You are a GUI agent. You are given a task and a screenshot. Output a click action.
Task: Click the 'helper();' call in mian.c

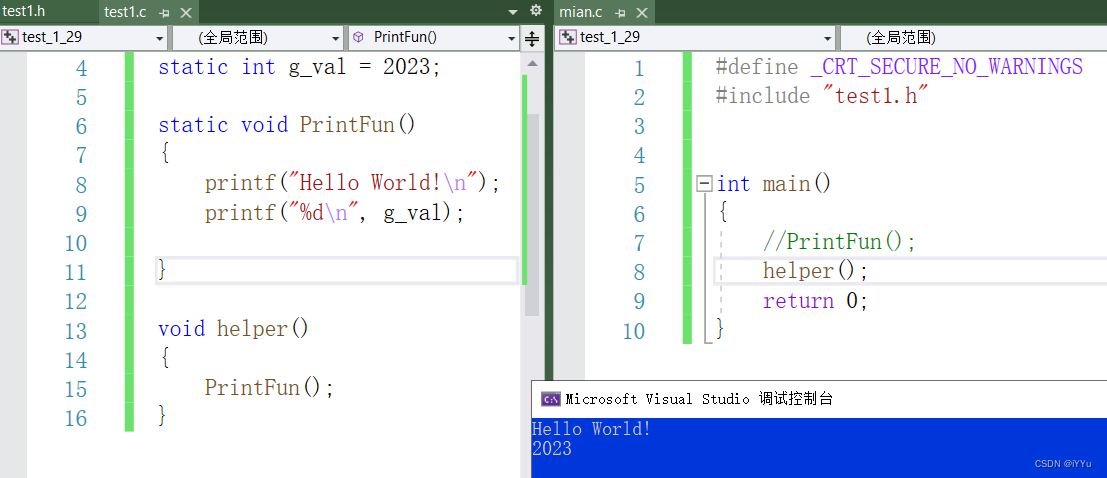coord(815,271)
